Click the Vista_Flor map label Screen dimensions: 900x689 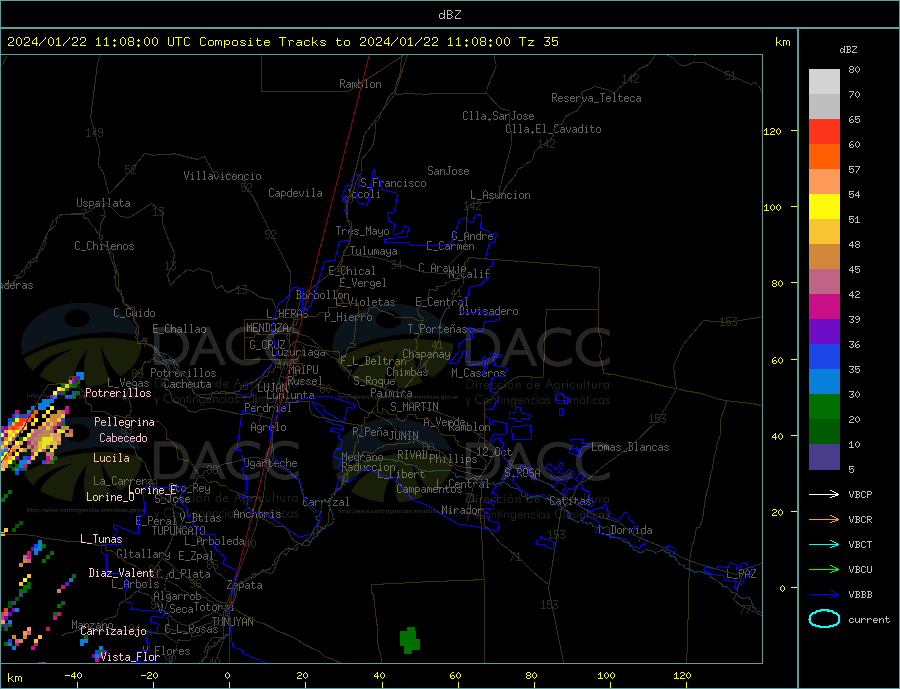pos(130,657)
